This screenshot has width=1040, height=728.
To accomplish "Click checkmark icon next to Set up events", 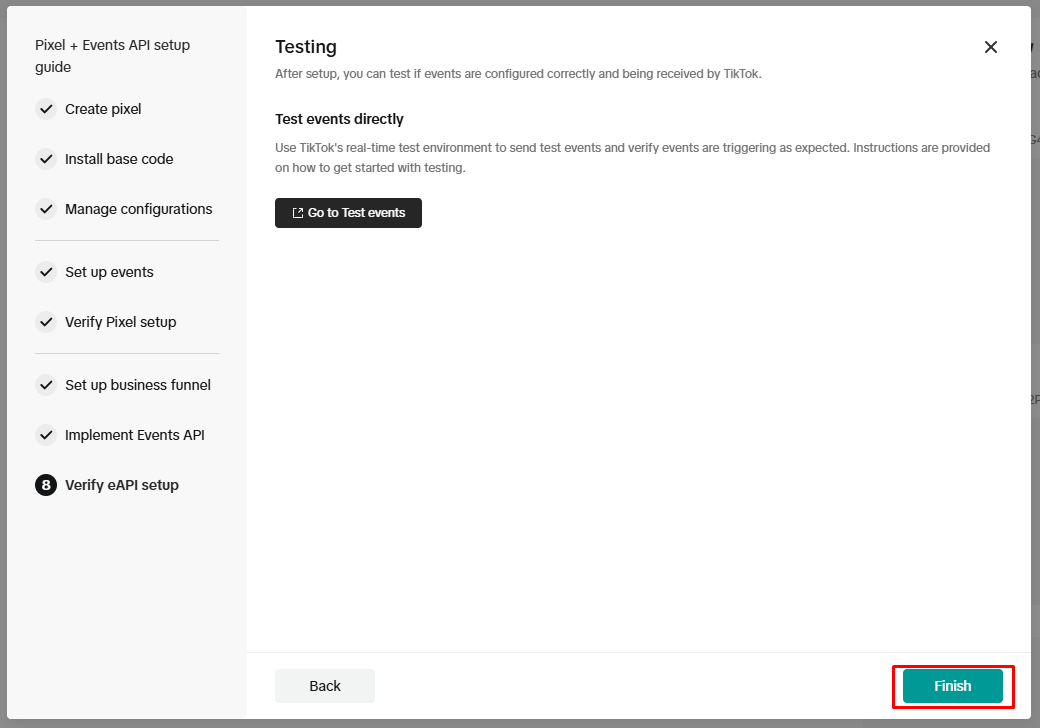I will pyautogui.click(x=46, y=272).
